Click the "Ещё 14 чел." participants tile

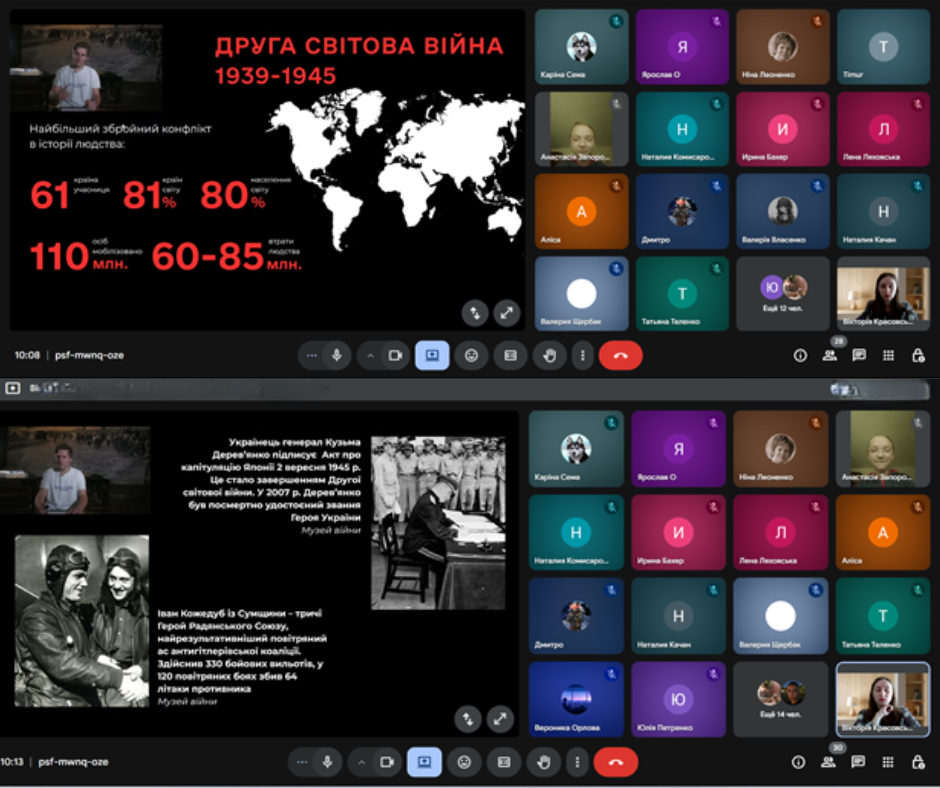780,698
